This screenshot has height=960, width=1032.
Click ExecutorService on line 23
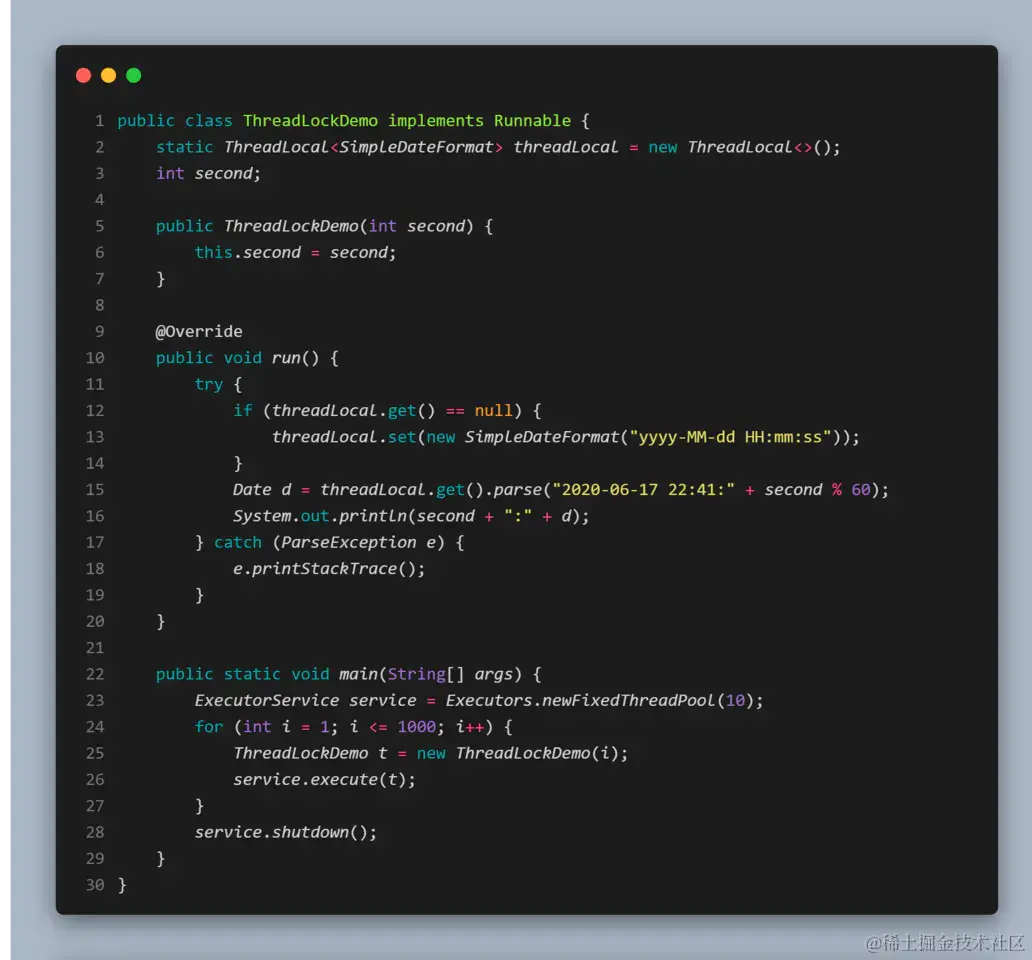[267, 701]
